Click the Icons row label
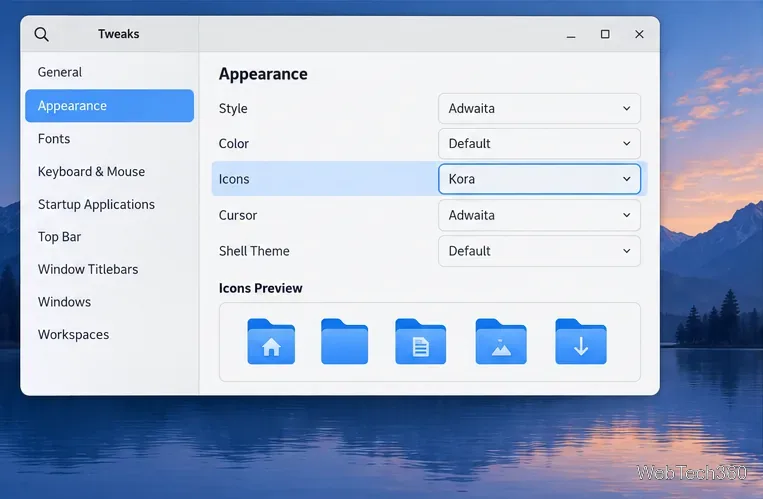763x499 pixels. [234, 179]
